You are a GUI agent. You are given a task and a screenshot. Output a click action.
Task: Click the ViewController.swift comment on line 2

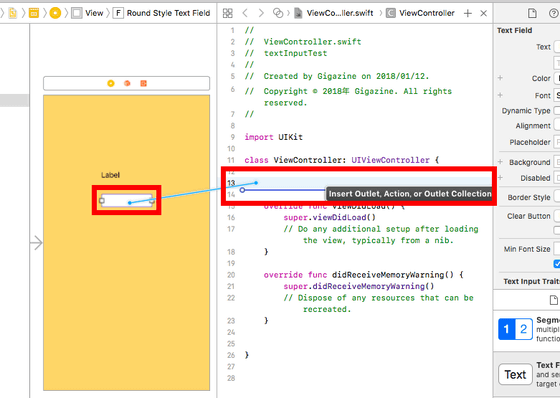[303, 42]
